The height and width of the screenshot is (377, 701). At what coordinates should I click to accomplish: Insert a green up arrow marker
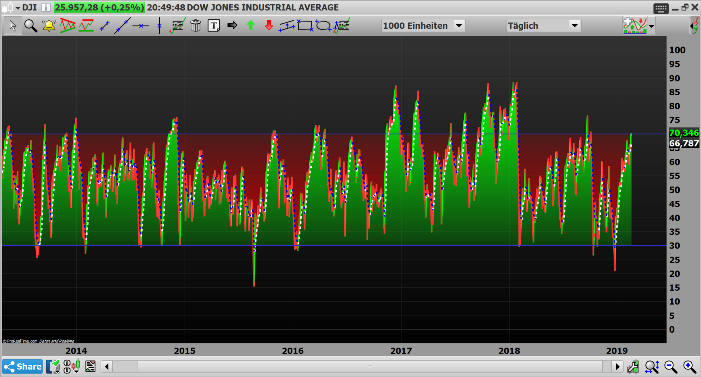tap(250, 25)
